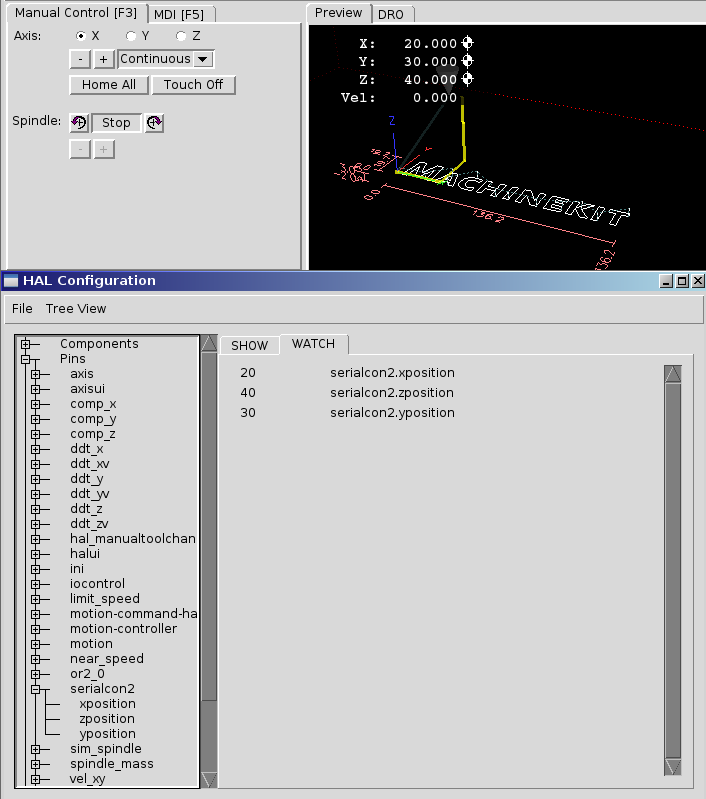Viewport: 706px width, 799px height.
Task: Click tree scrollbar down arrow
Action: [x=209, y=780]
